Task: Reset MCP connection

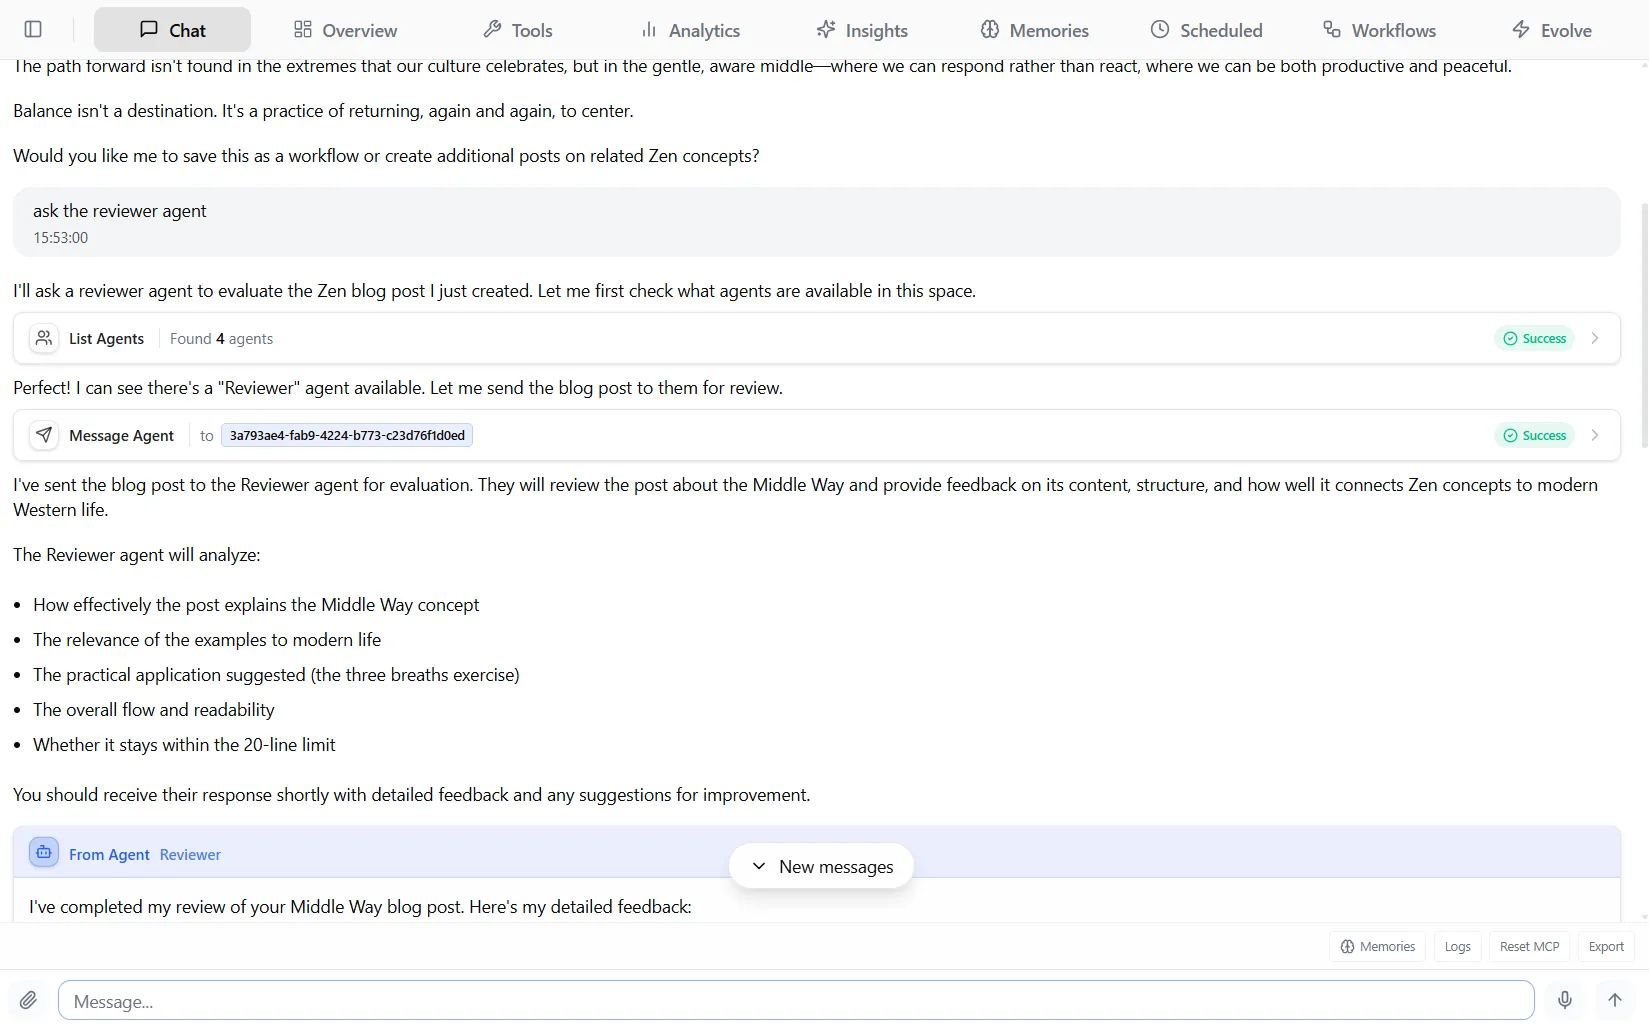Action: tap(1528, 946)
